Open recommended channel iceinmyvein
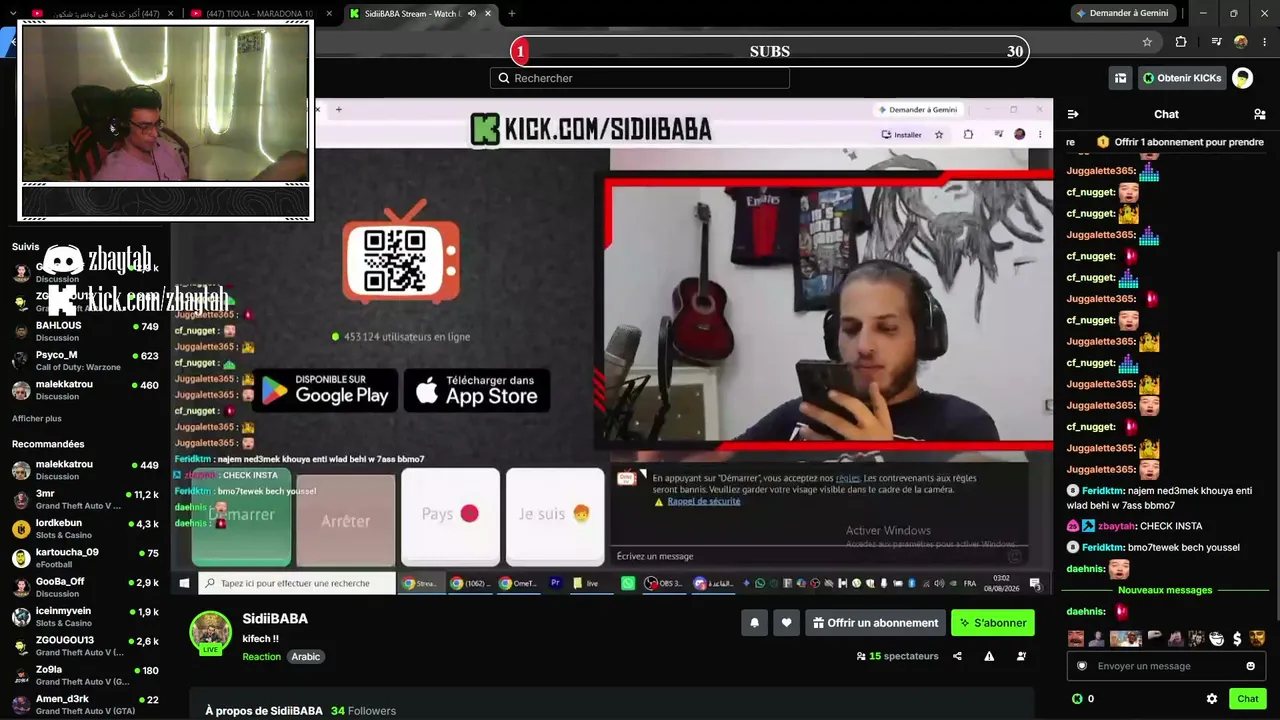1280x720 pixels. (x=85, y=617)
